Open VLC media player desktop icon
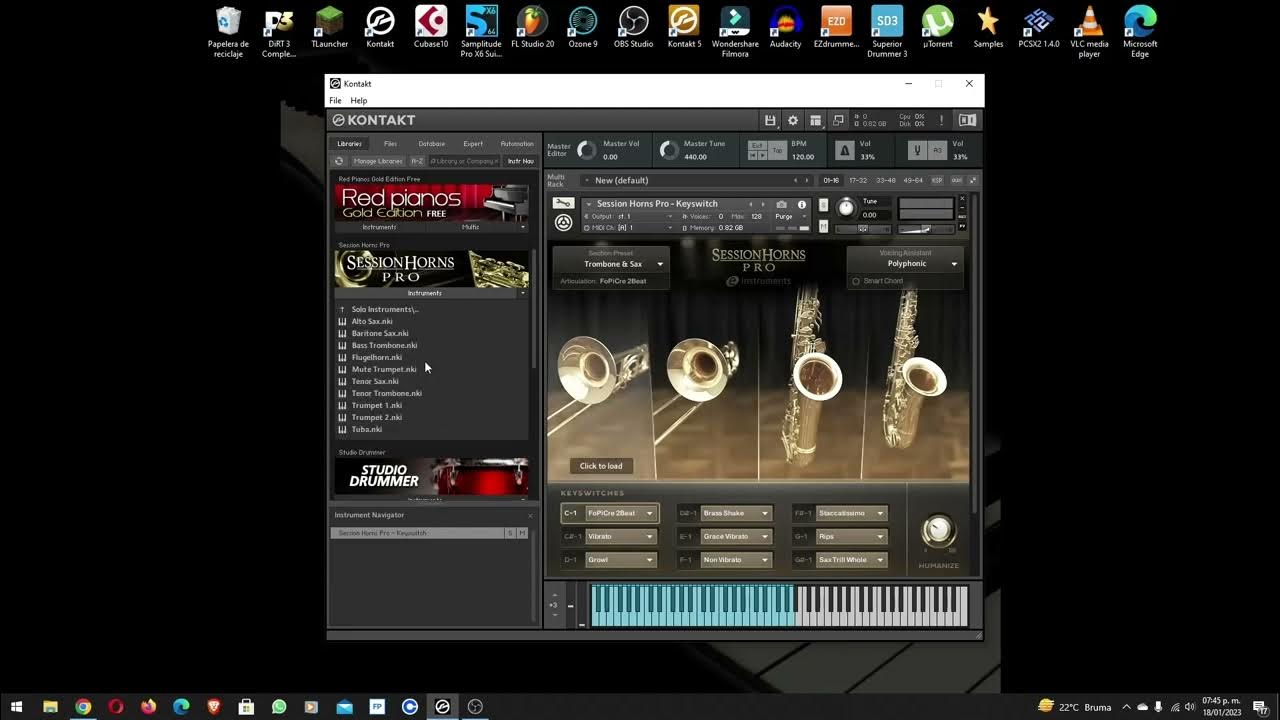The height and width of the screenshot is (720, 1280). tap(1089, 32)
